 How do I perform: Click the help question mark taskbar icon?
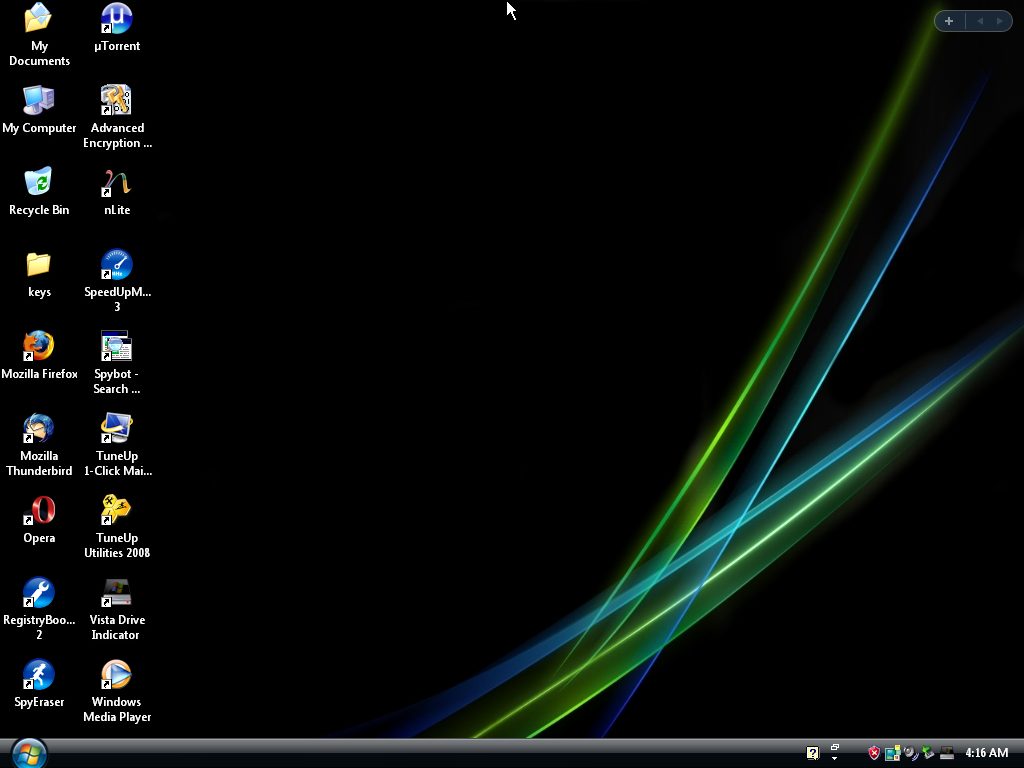click(812, 753)
